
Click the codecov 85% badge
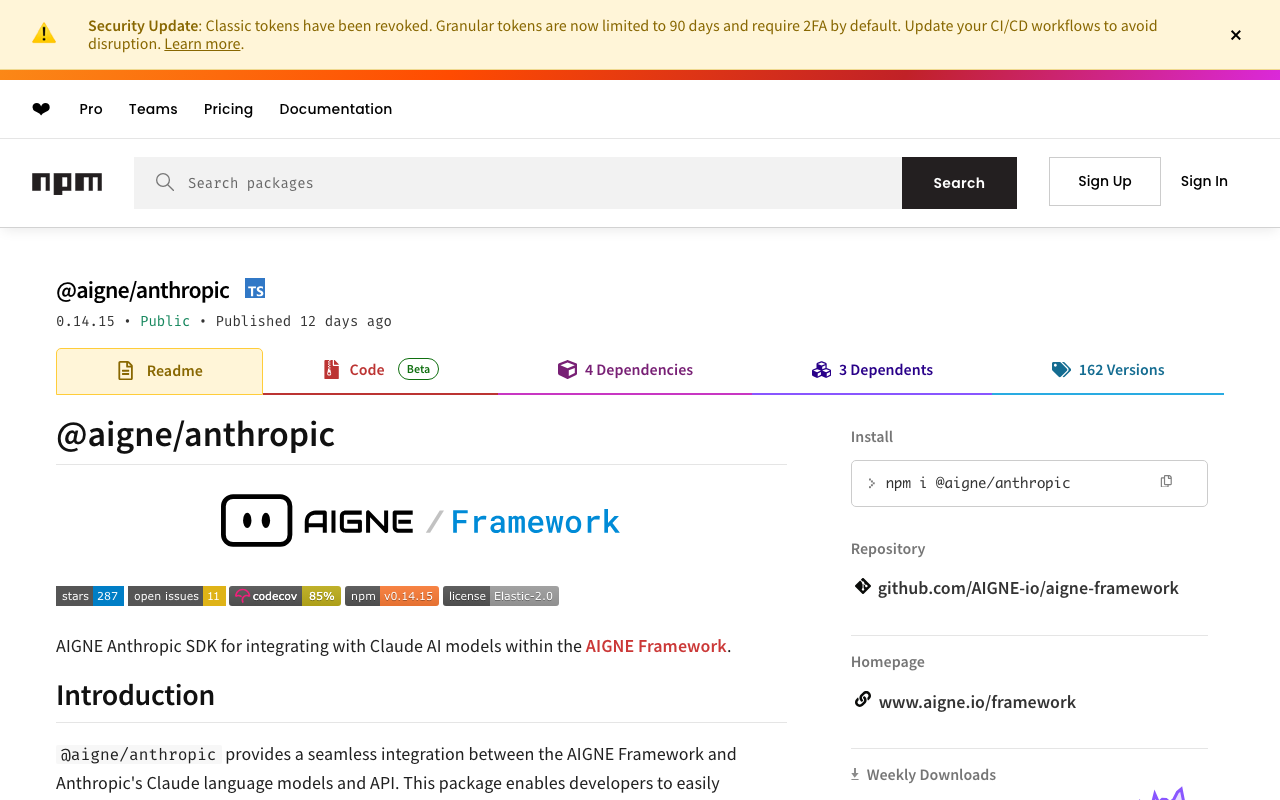coord(285,596)
